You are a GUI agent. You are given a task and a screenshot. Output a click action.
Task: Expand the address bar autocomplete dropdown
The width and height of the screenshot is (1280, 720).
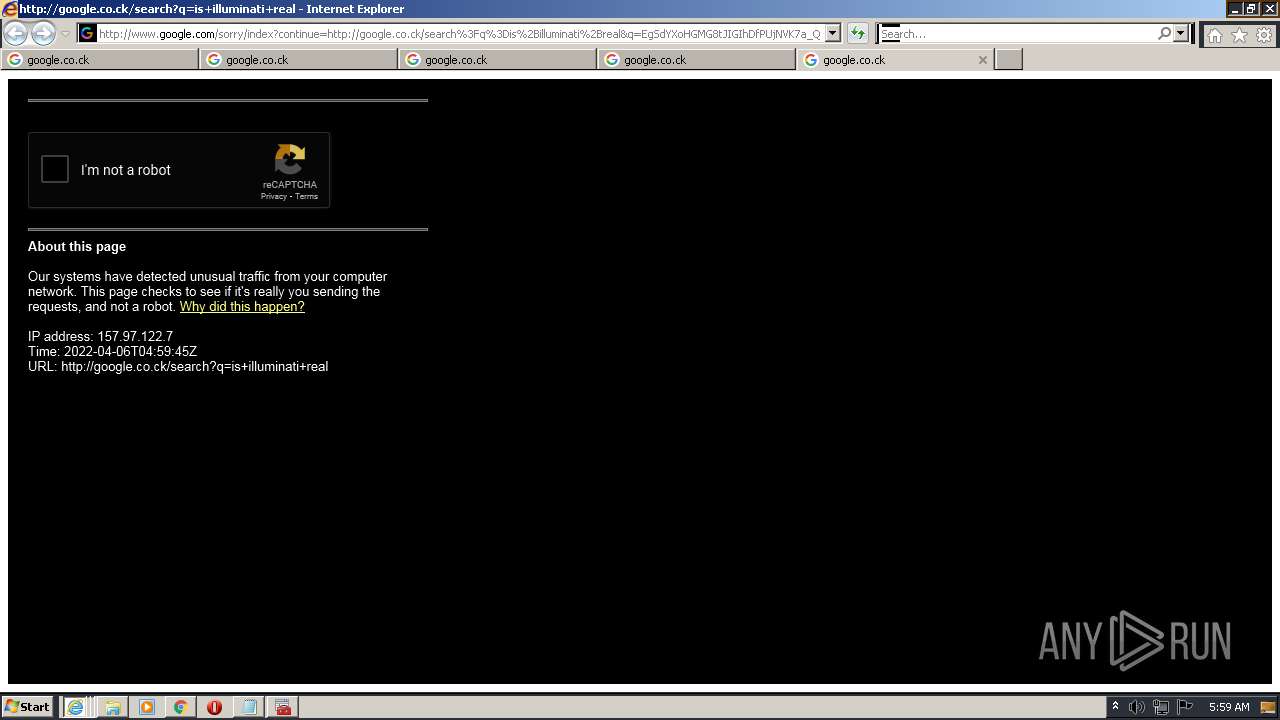(x=832, y=34)
